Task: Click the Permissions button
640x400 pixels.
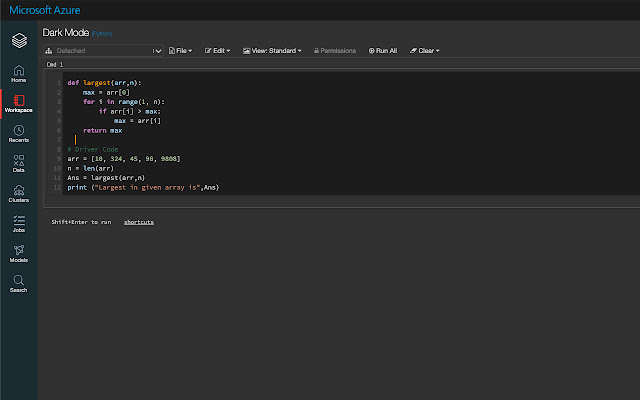Action: pos(335,51)
